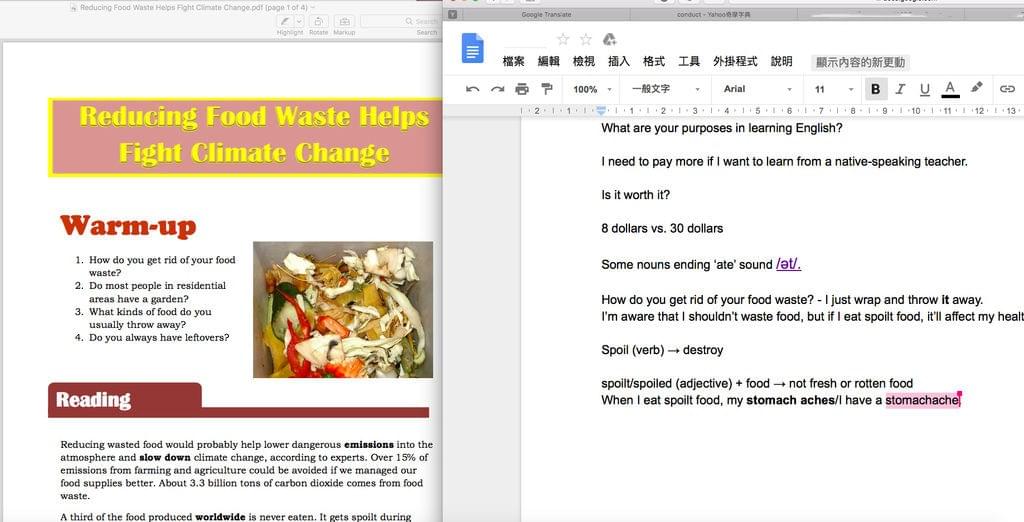Viewport: 1024px width, 522px height.
Task: Open the 工具 menu
Action: 689,61
